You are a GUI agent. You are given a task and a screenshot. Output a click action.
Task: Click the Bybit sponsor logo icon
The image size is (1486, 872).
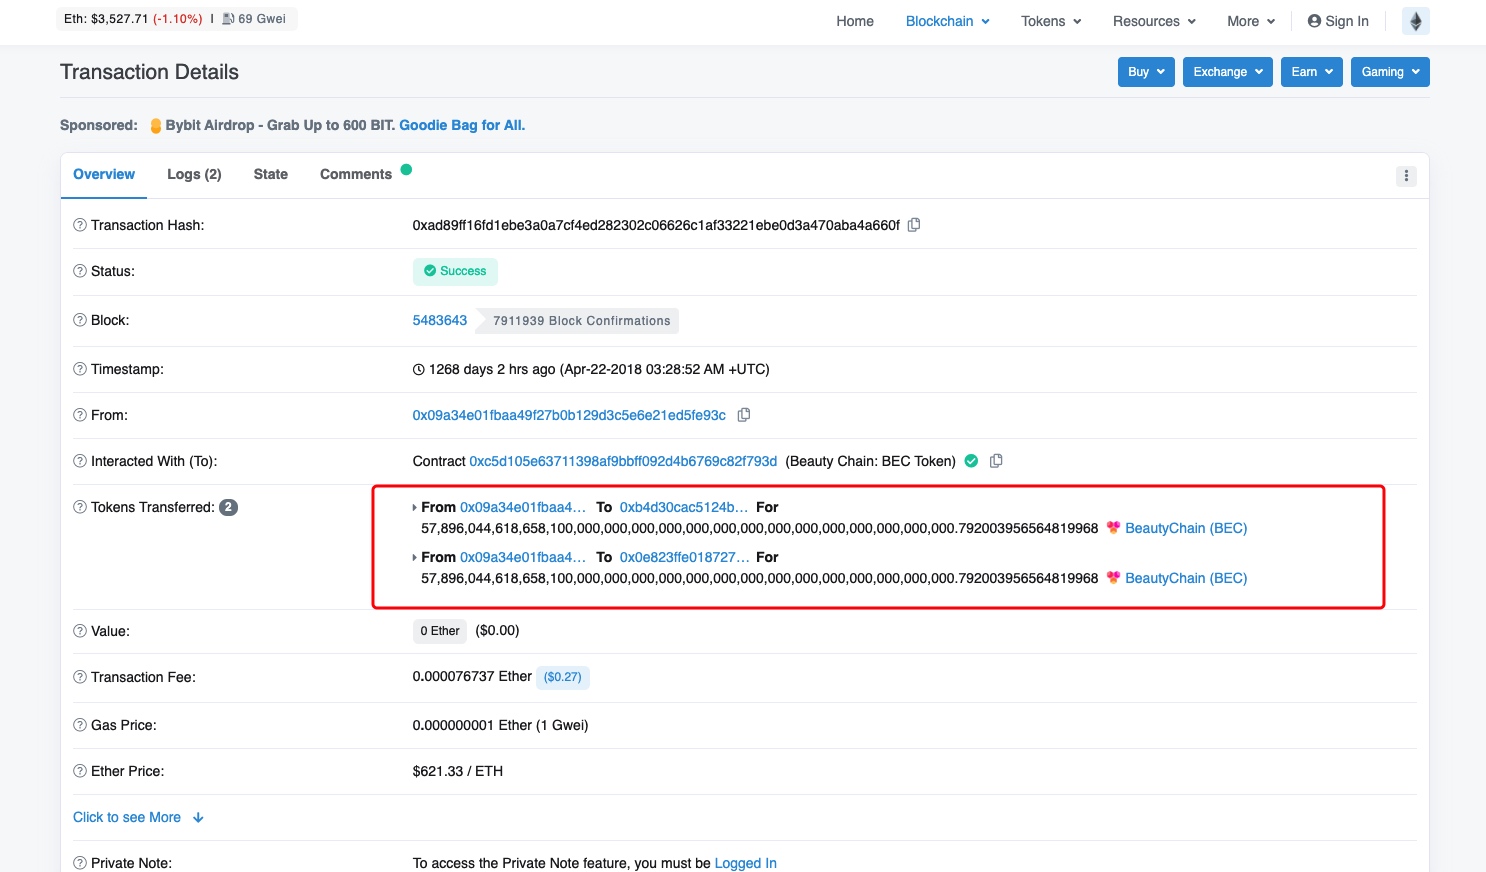click(x=156, y=126)
